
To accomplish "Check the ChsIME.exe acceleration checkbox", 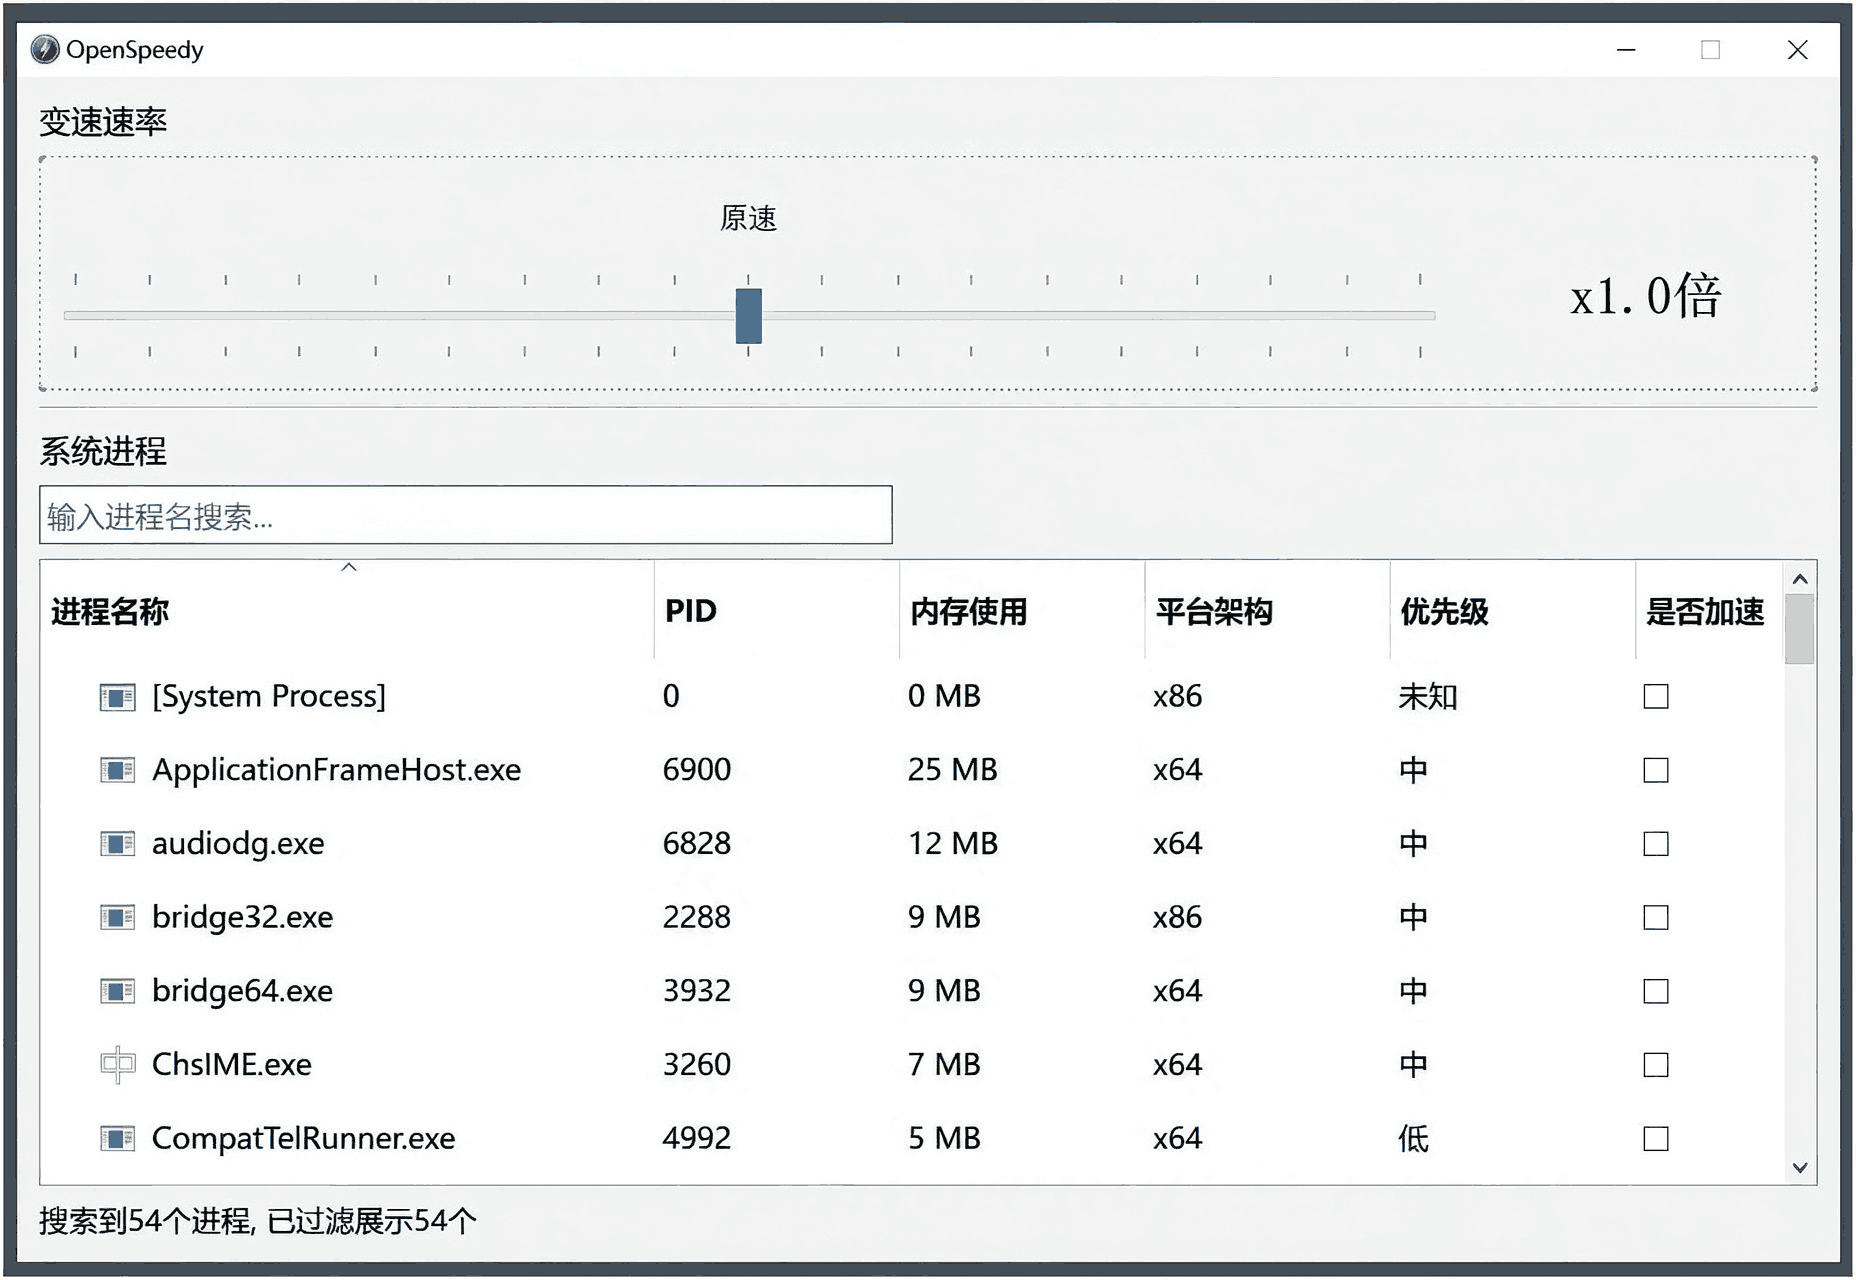I will click(1656, 1065).
